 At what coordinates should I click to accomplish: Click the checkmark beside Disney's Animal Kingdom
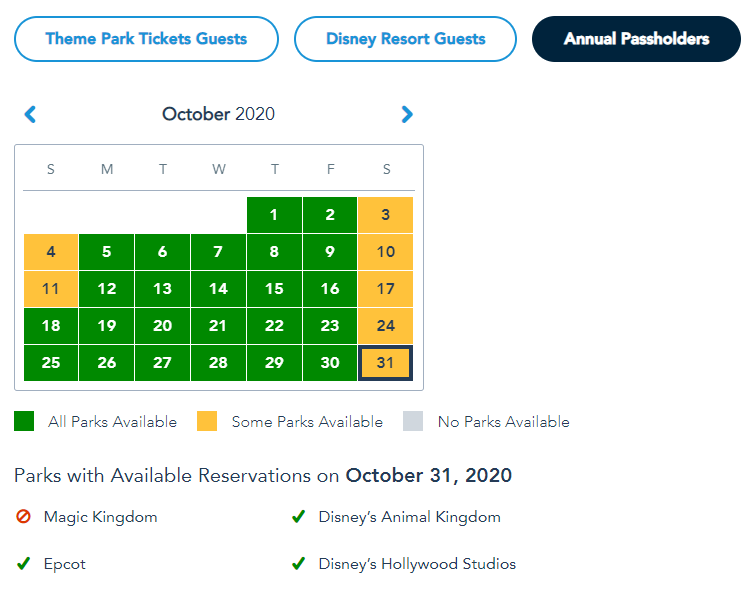pyautogui.click(x=298, y=517)
